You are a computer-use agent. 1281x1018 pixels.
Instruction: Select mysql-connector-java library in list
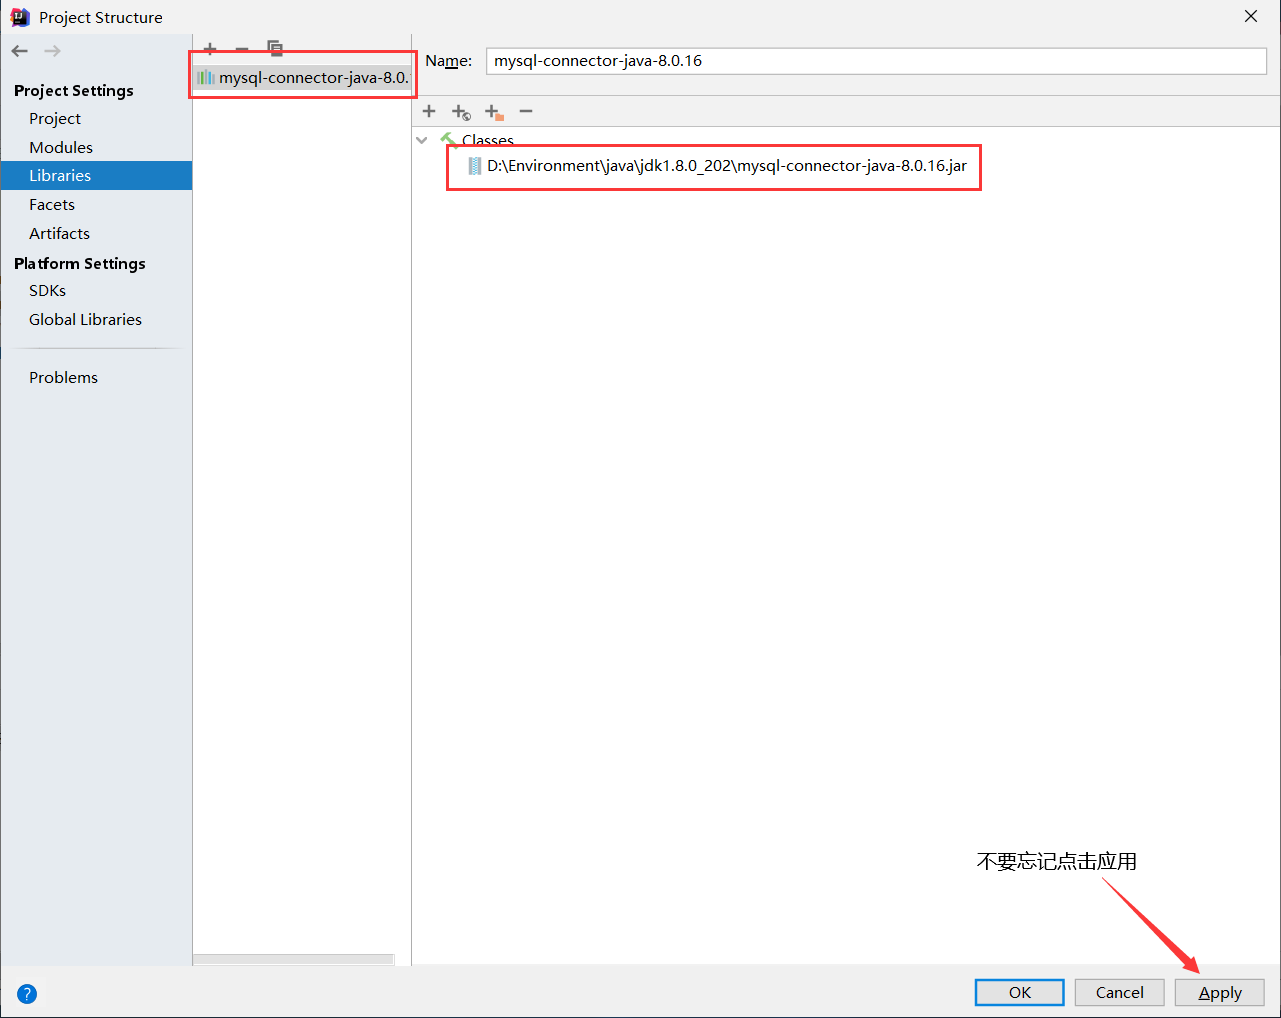302,77
